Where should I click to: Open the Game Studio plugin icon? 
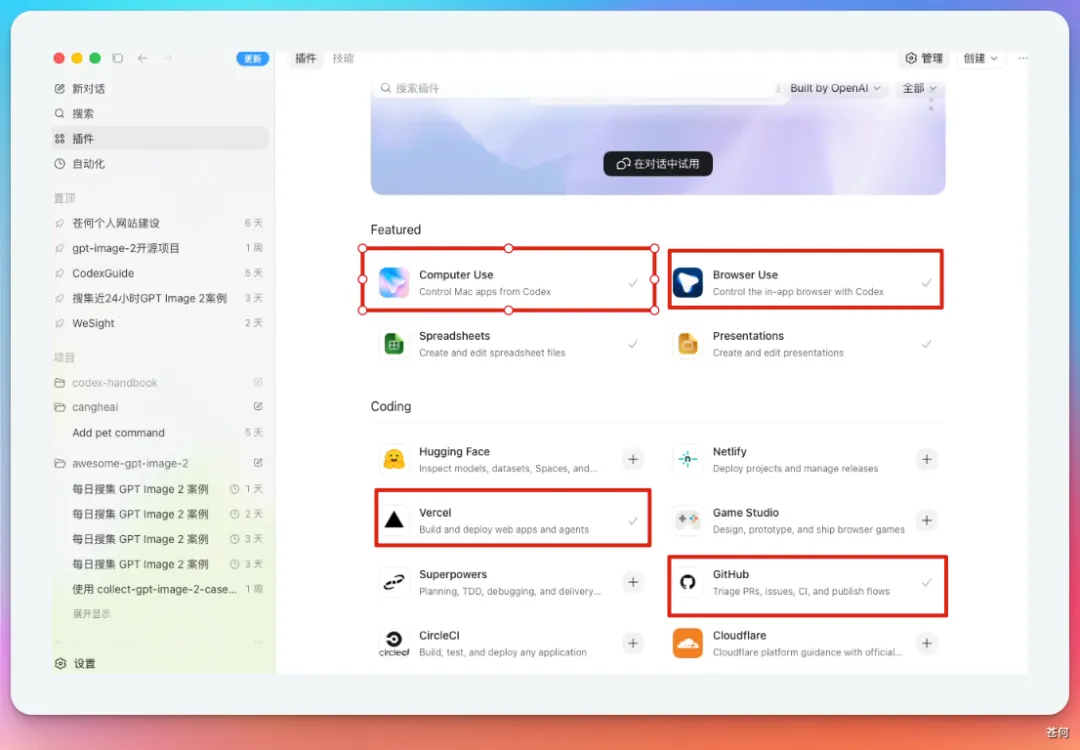(687, 520)
